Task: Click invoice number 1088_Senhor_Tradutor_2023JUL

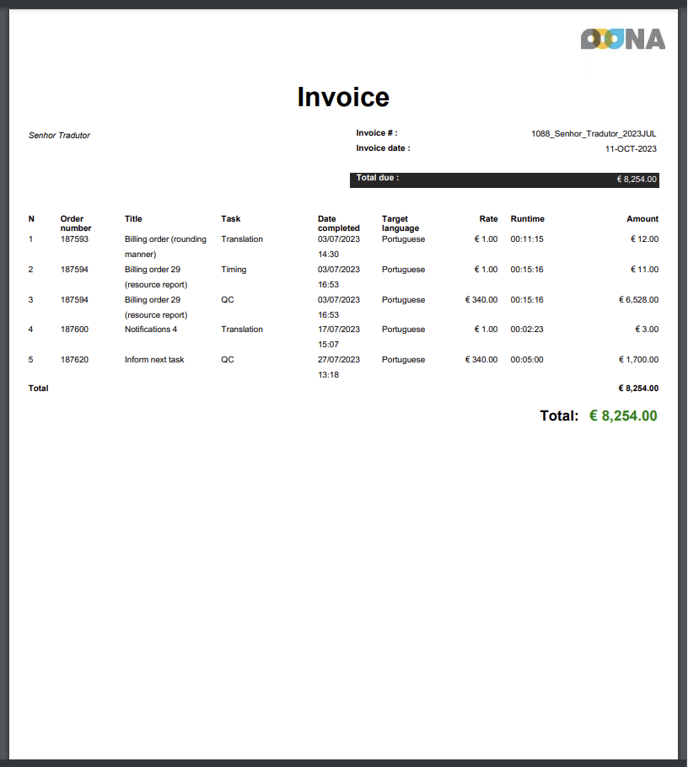Action: pos(593,133)
